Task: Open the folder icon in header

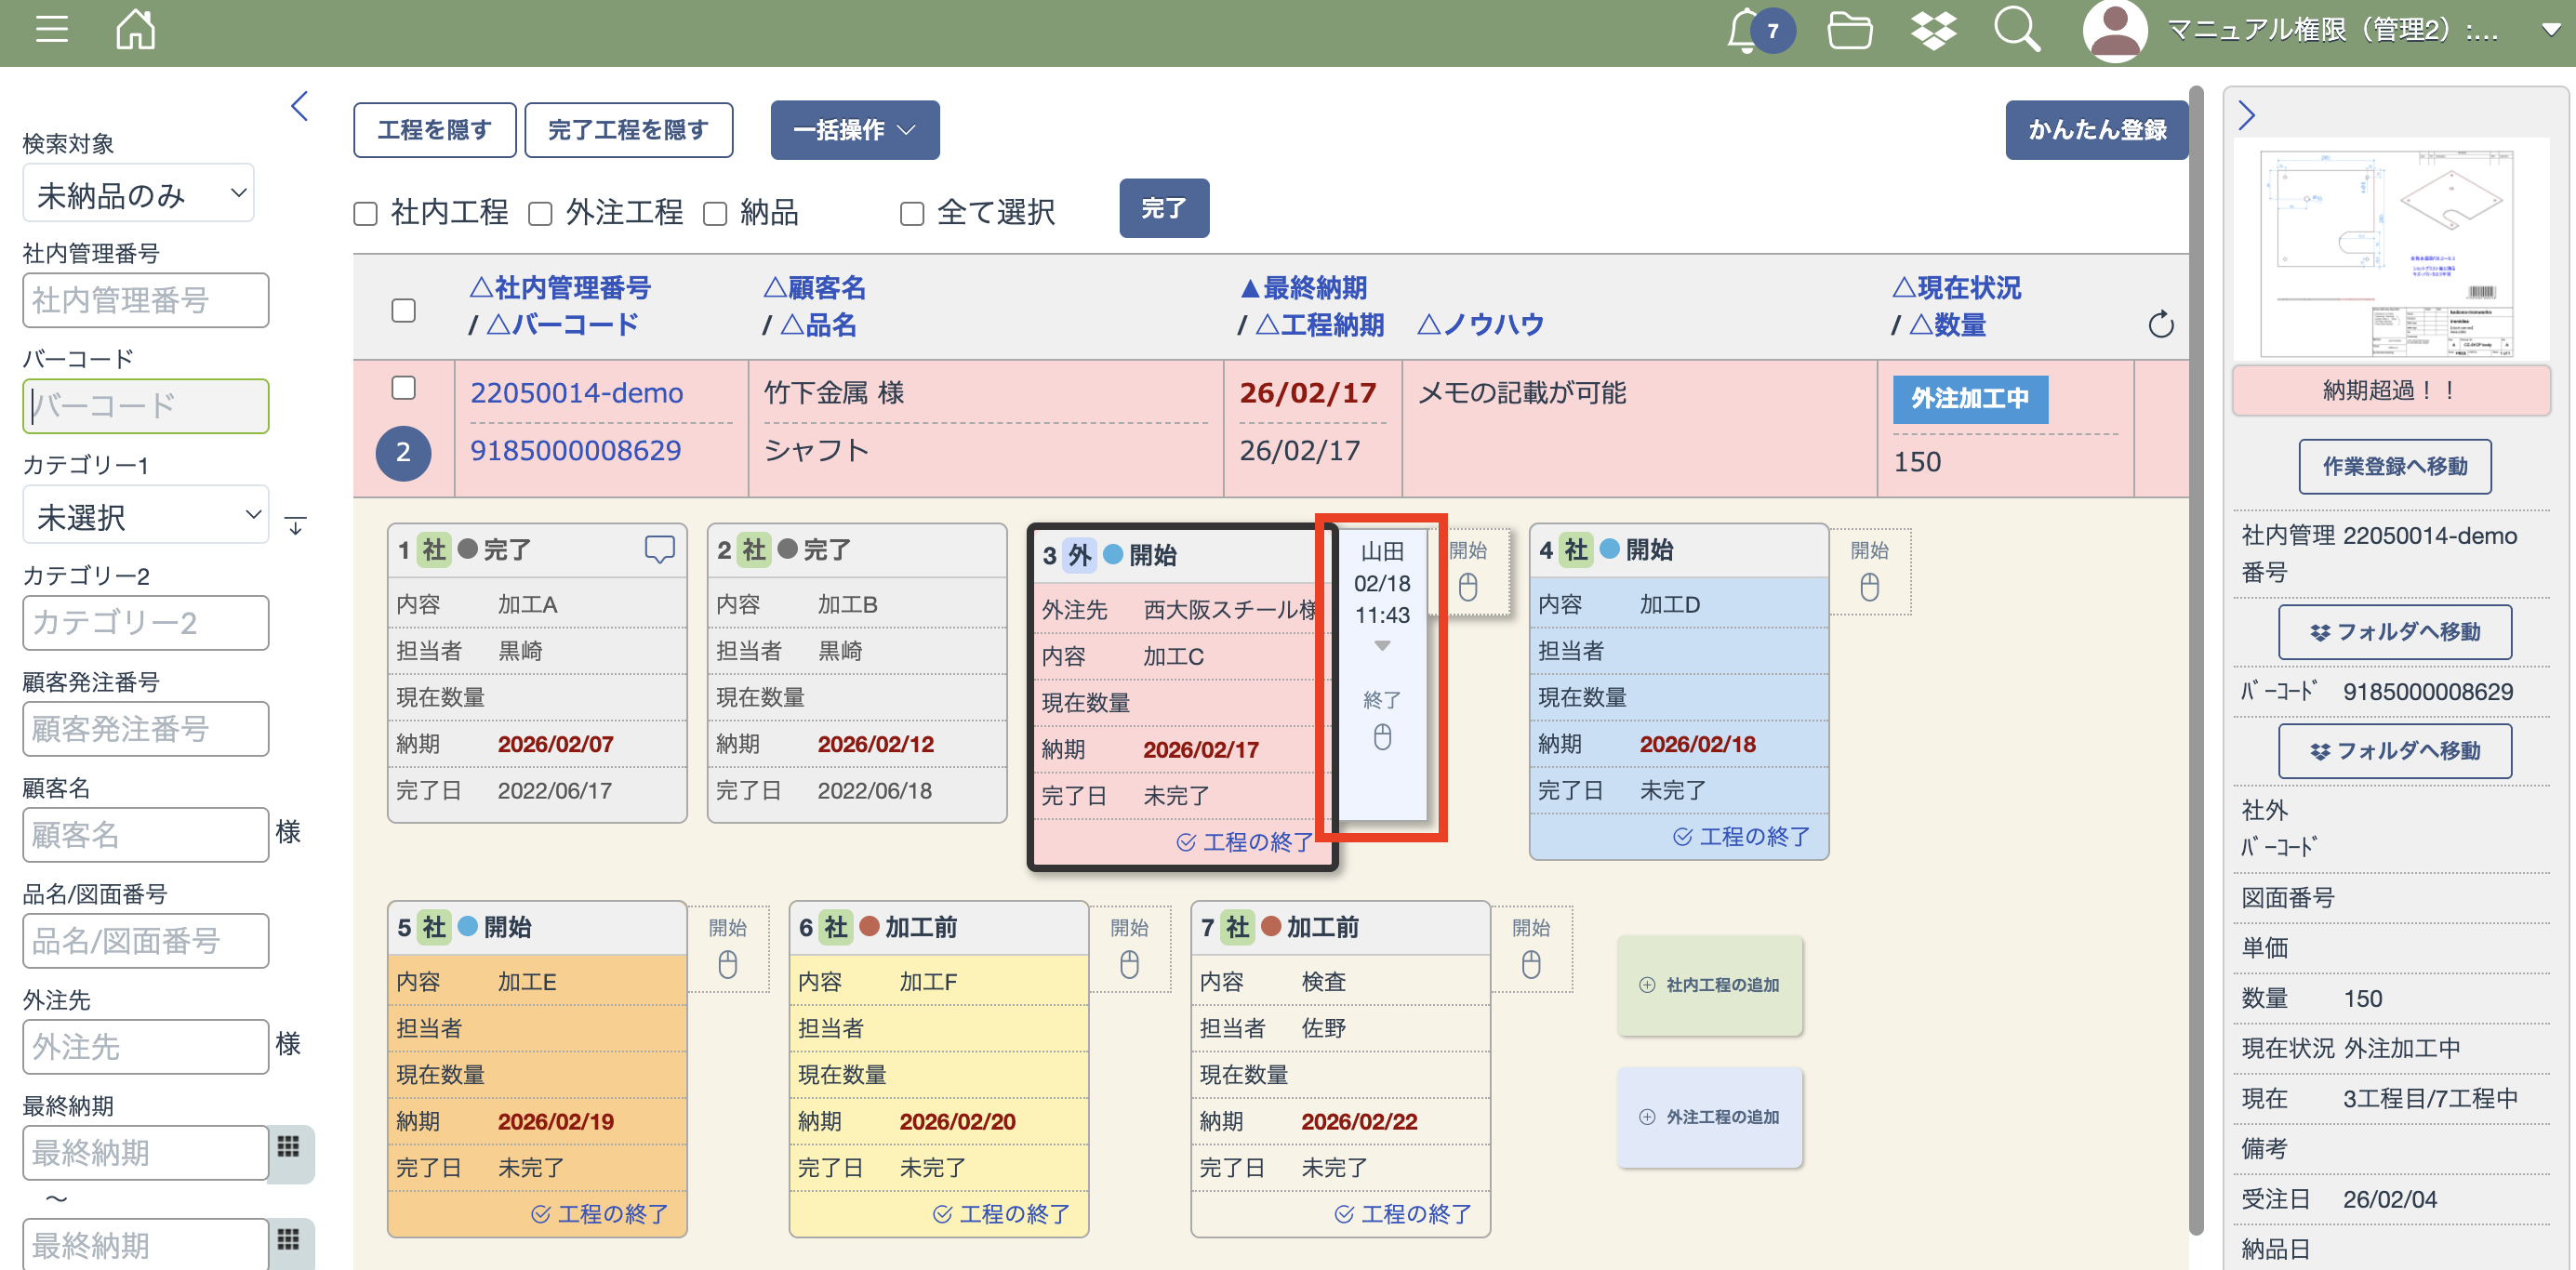Action: [x=1849, y=30]
